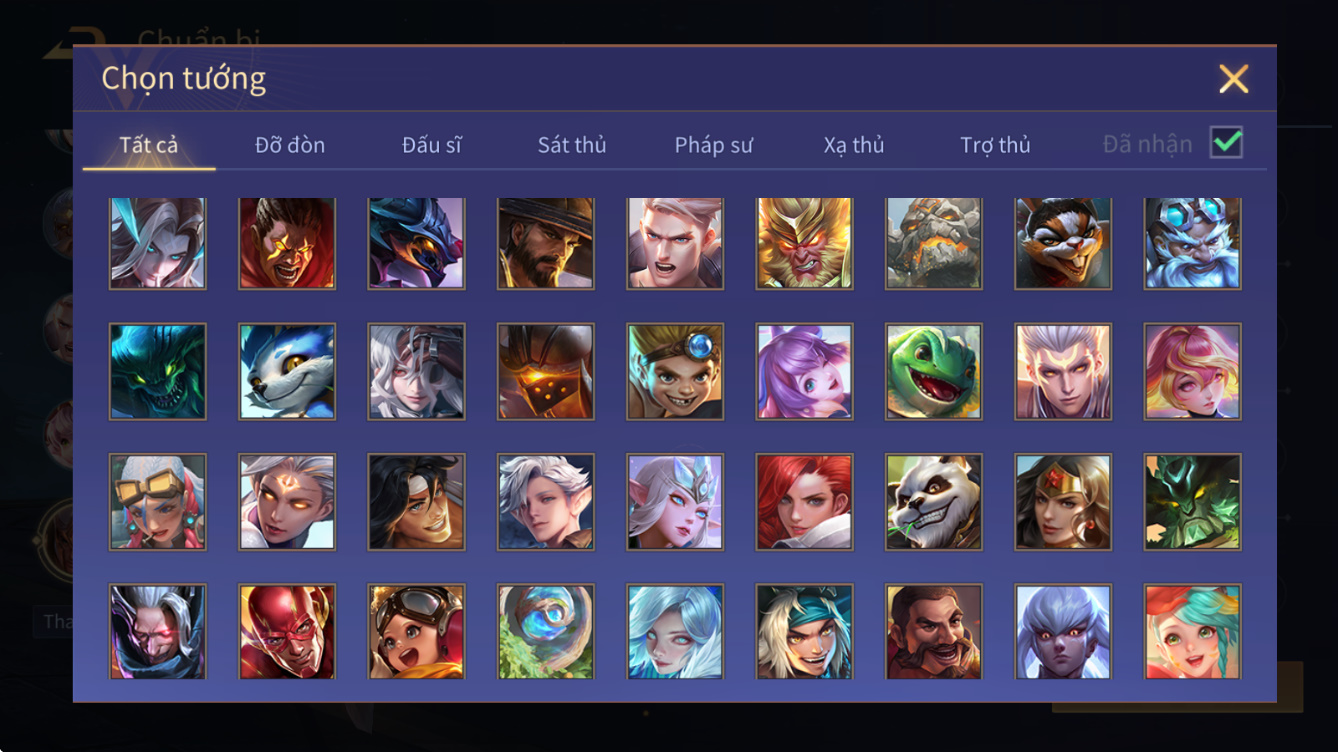This screenshot has height=752, width=1338.
Task: Pick the swirling blue orb hero
Action: coord(546,632)
